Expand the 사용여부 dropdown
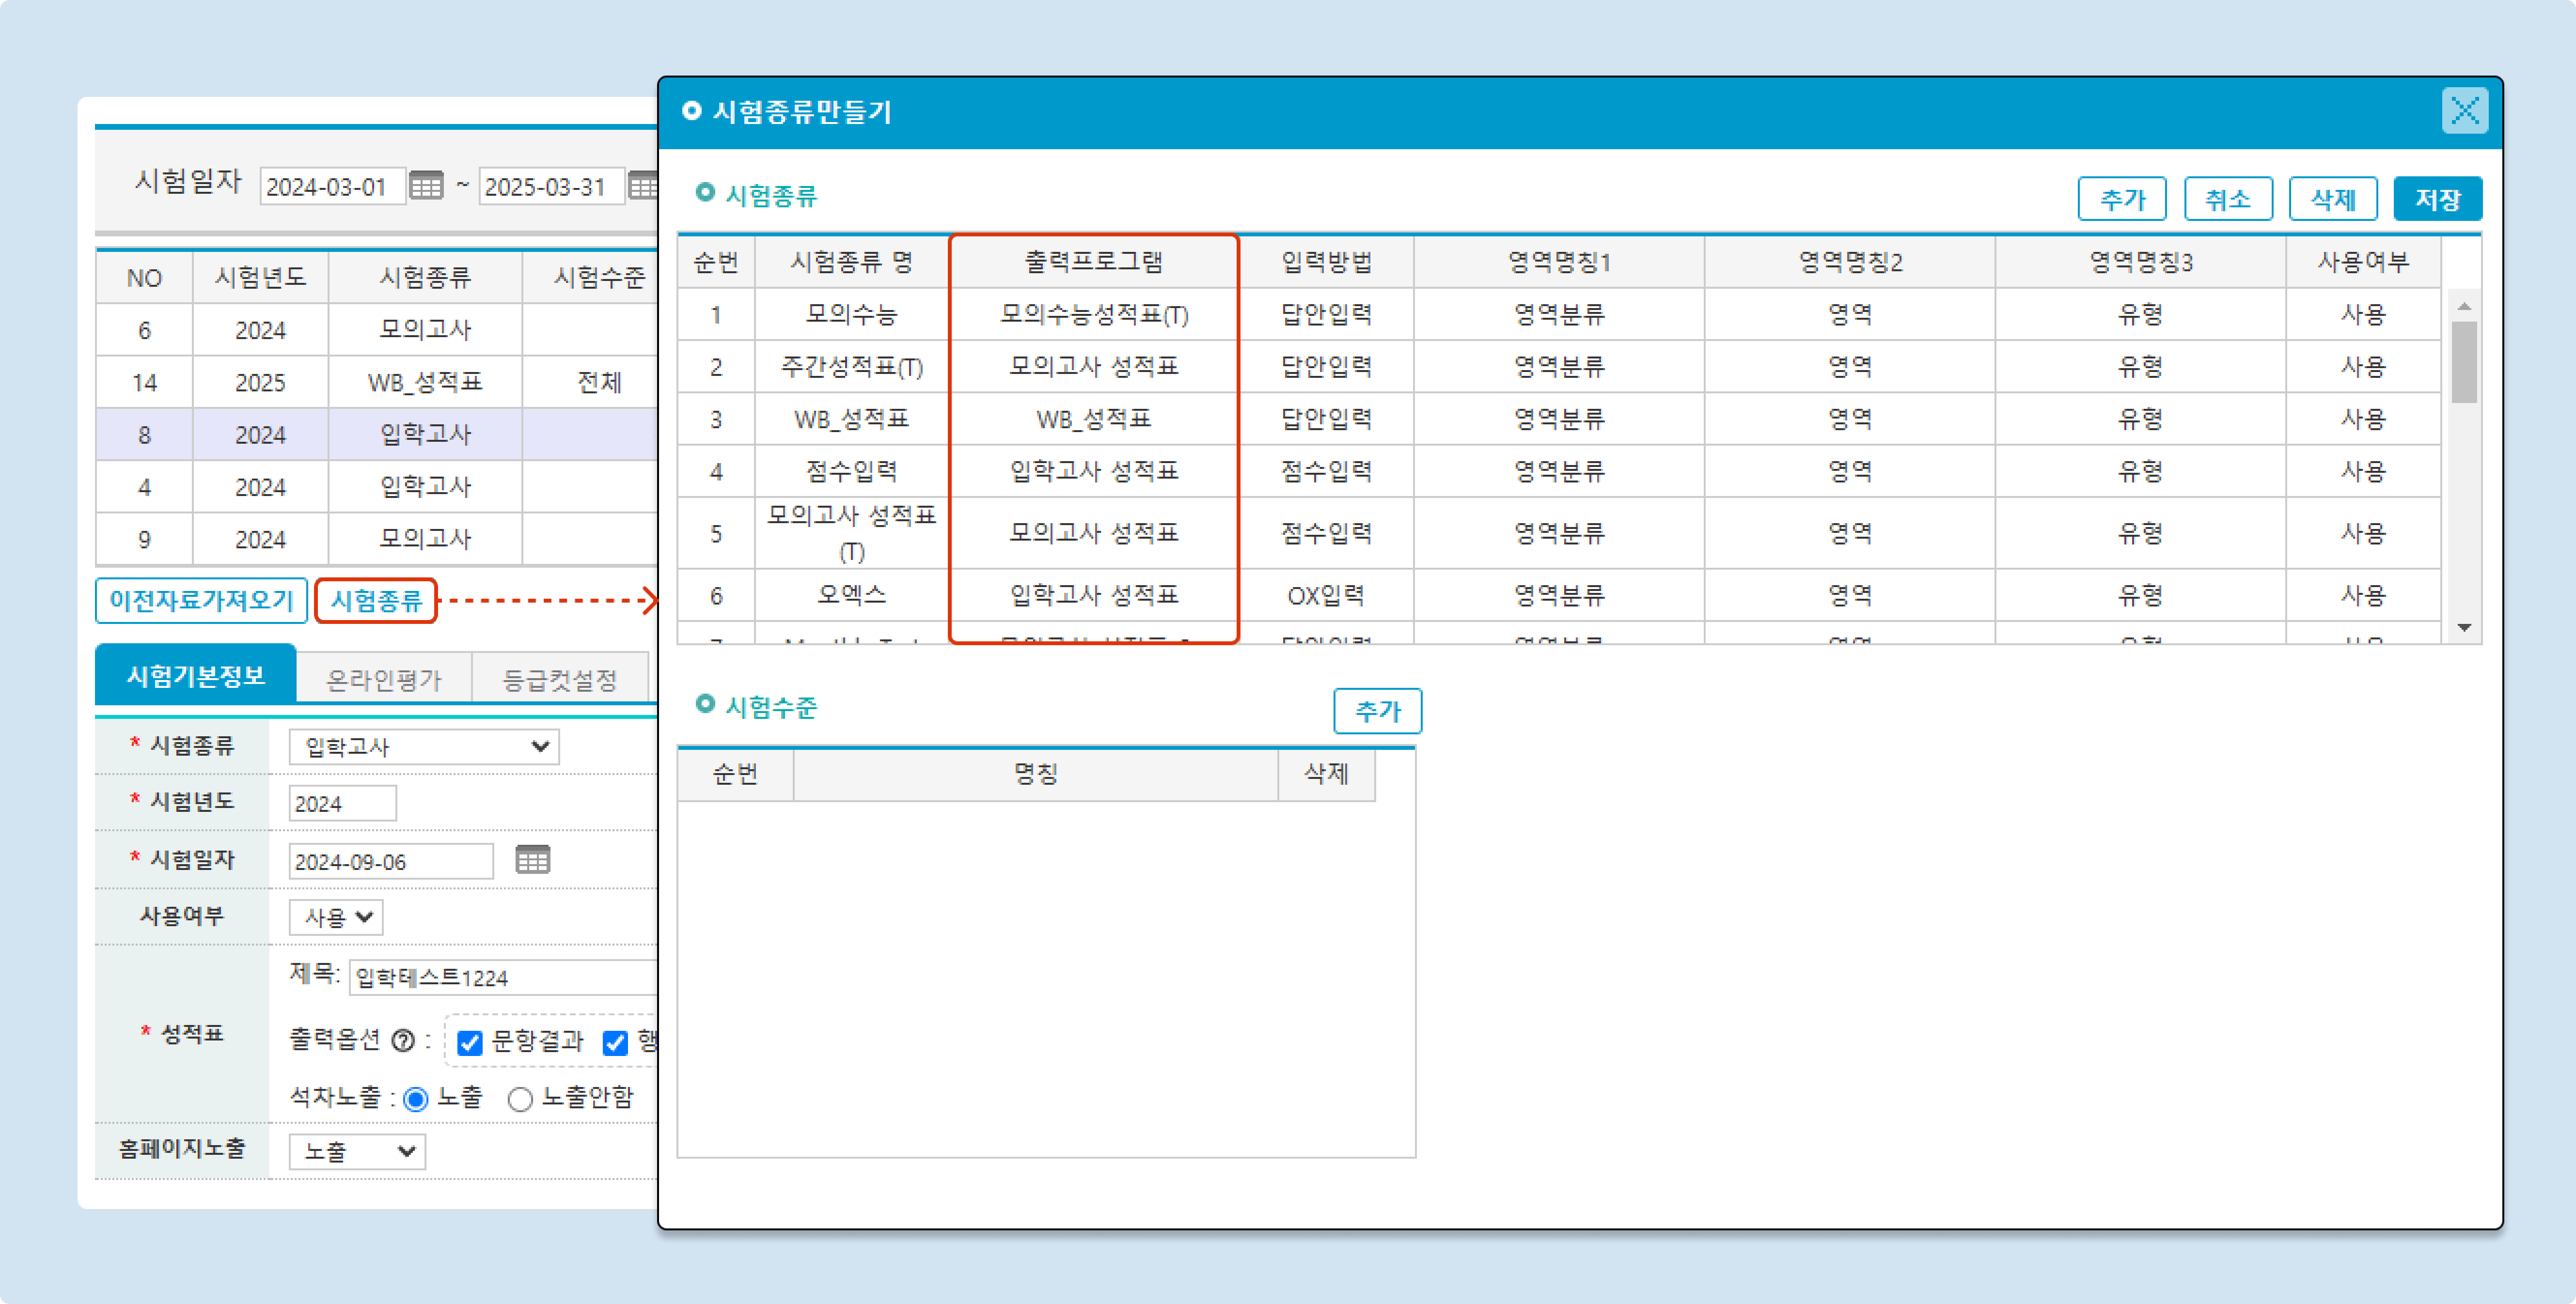Viewport: 2576px width, 1304px height. 336,917
